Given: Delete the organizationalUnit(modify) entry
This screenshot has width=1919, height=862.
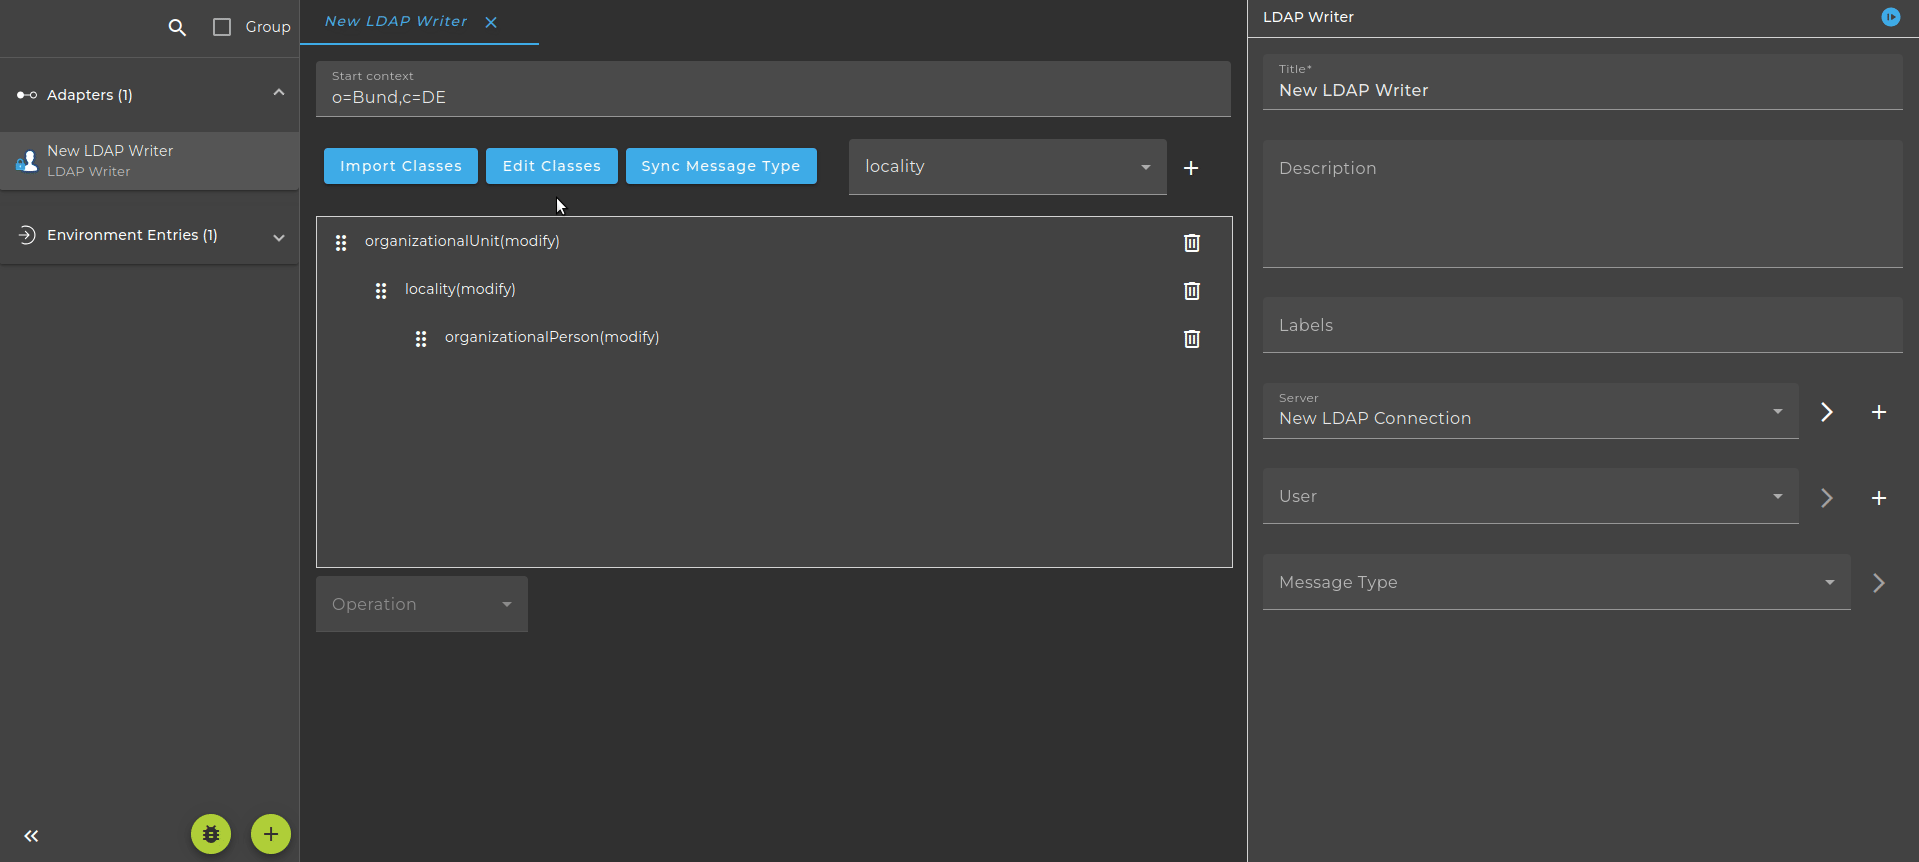Looking at the screenshot, I should pyautogui.click(x=1192, y=243).
